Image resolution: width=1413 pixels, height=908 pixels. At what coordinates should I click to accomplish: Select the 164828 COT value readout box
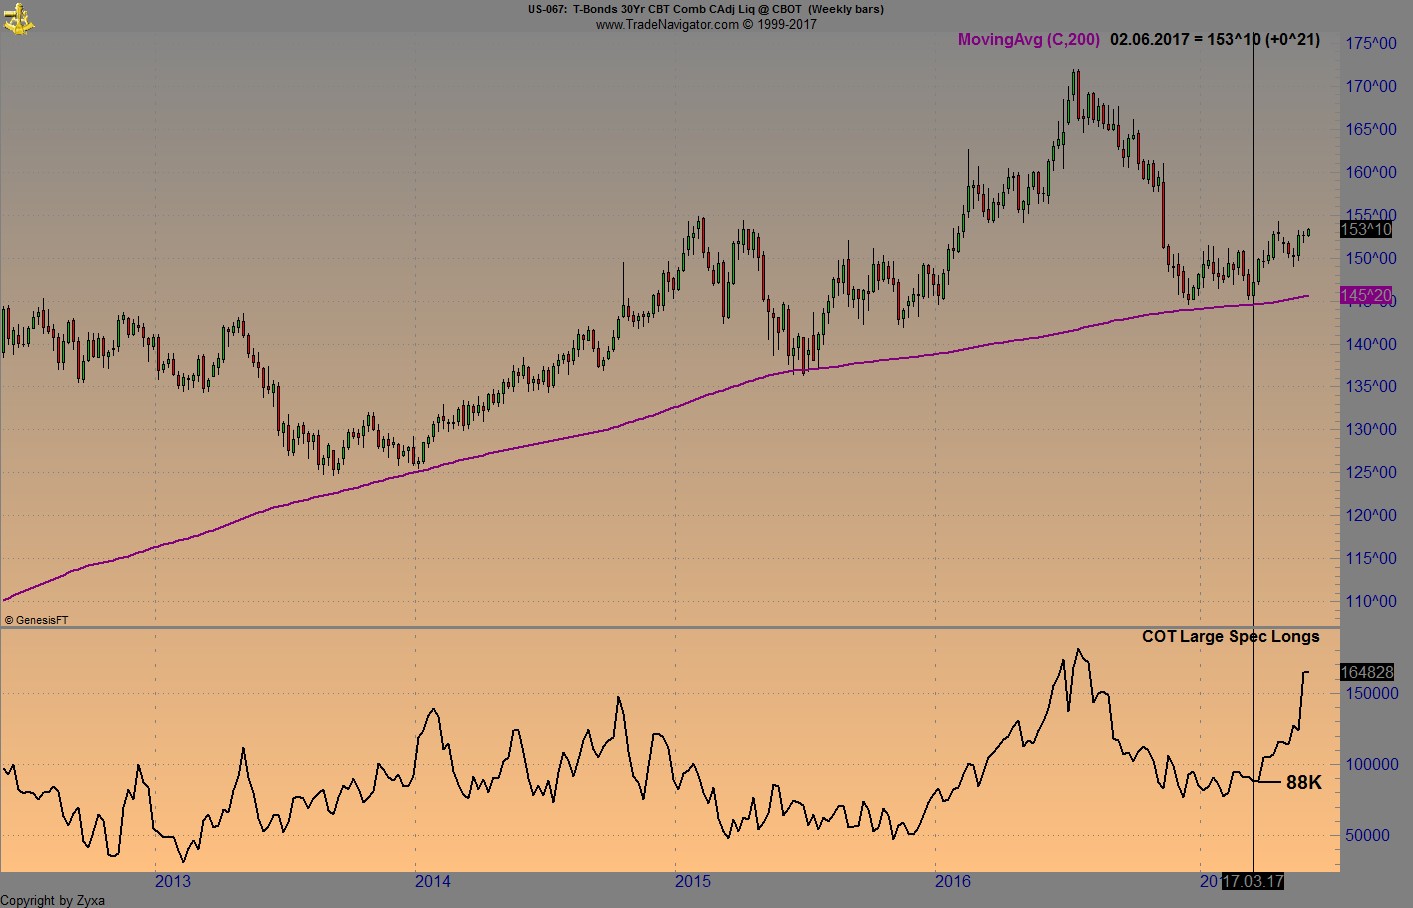pos(1366,672)
